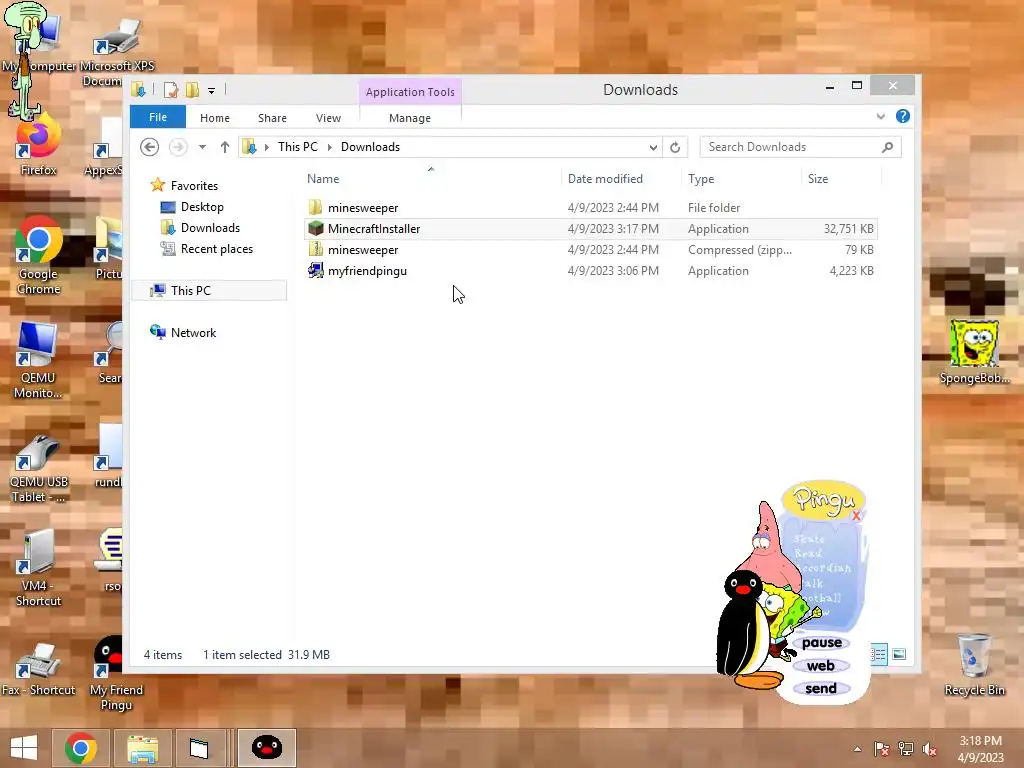Click the MinecraftInstaller grass block icon
1024x768 pixels.
315,229
